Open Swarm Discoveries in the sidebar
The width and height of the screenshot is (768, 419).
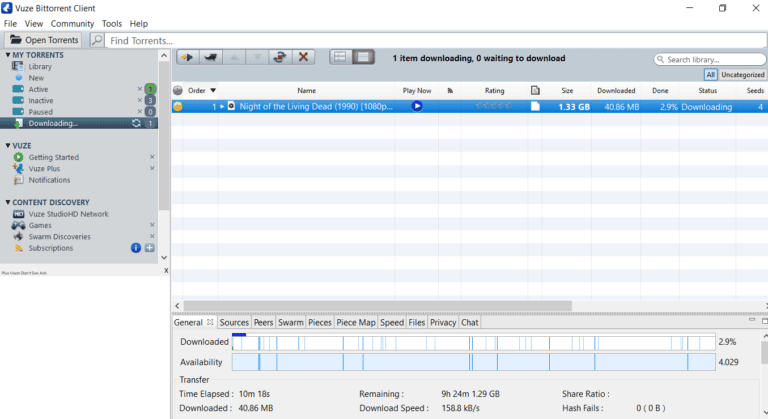(59, 237)
